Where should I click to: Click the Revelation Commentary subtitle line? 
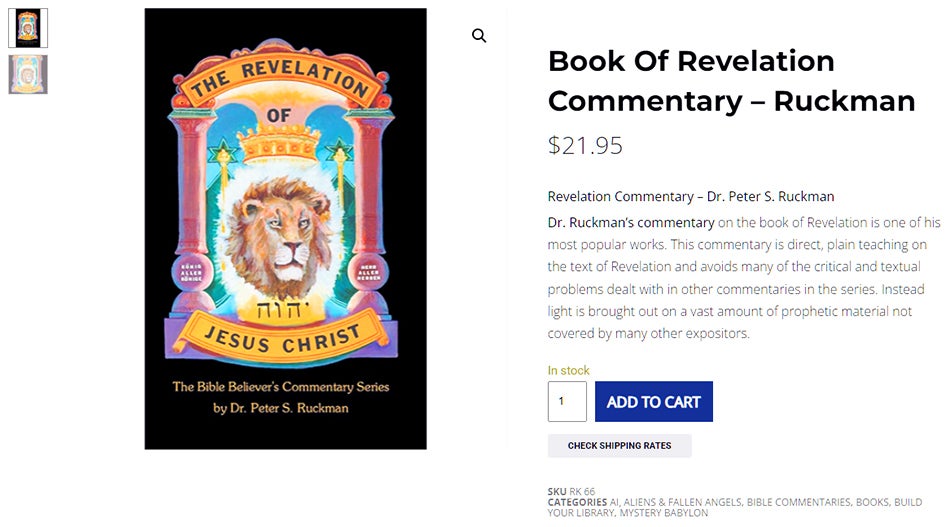tap(691, 196)
